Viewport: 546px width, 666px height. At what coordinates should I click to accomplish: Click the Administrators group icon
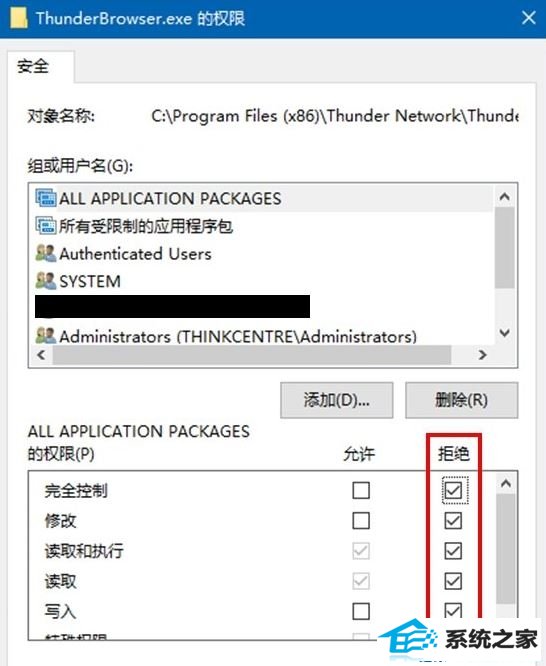45,336
